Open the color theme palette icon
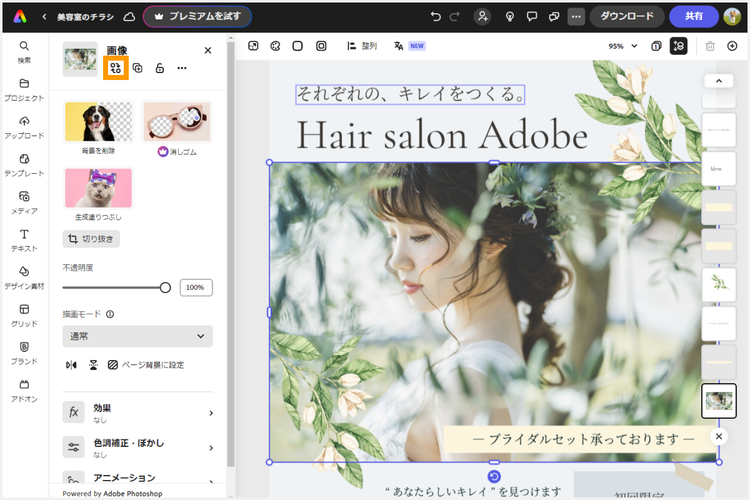Screen dimensions: 750x500 click(x=275, y=46)
